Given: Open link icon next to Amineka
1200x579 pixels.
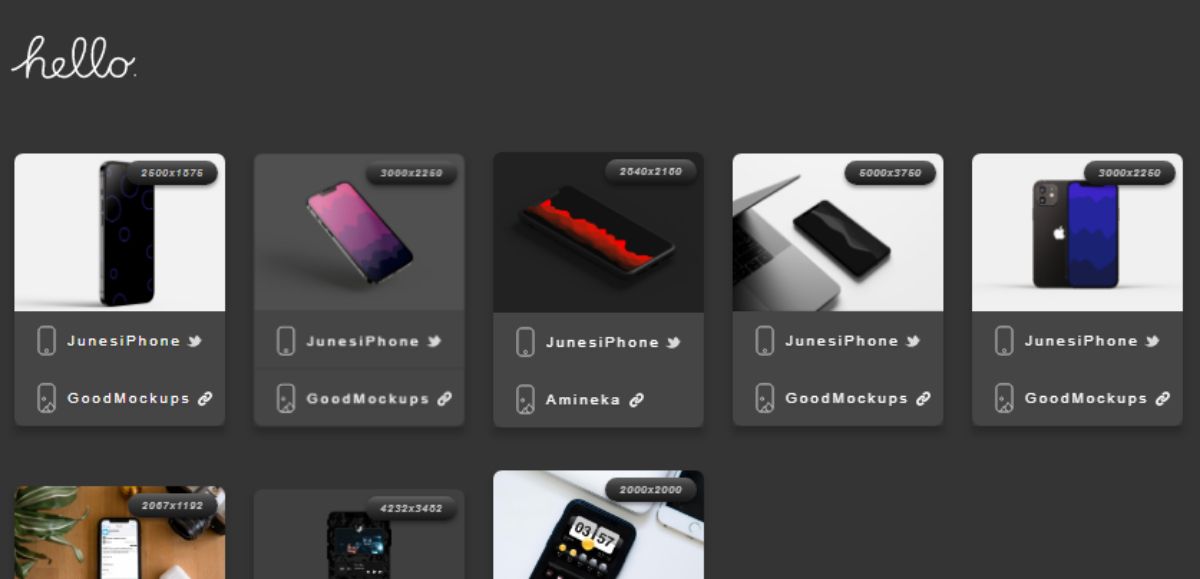Looking at the screenshot, I should [636, 400].
